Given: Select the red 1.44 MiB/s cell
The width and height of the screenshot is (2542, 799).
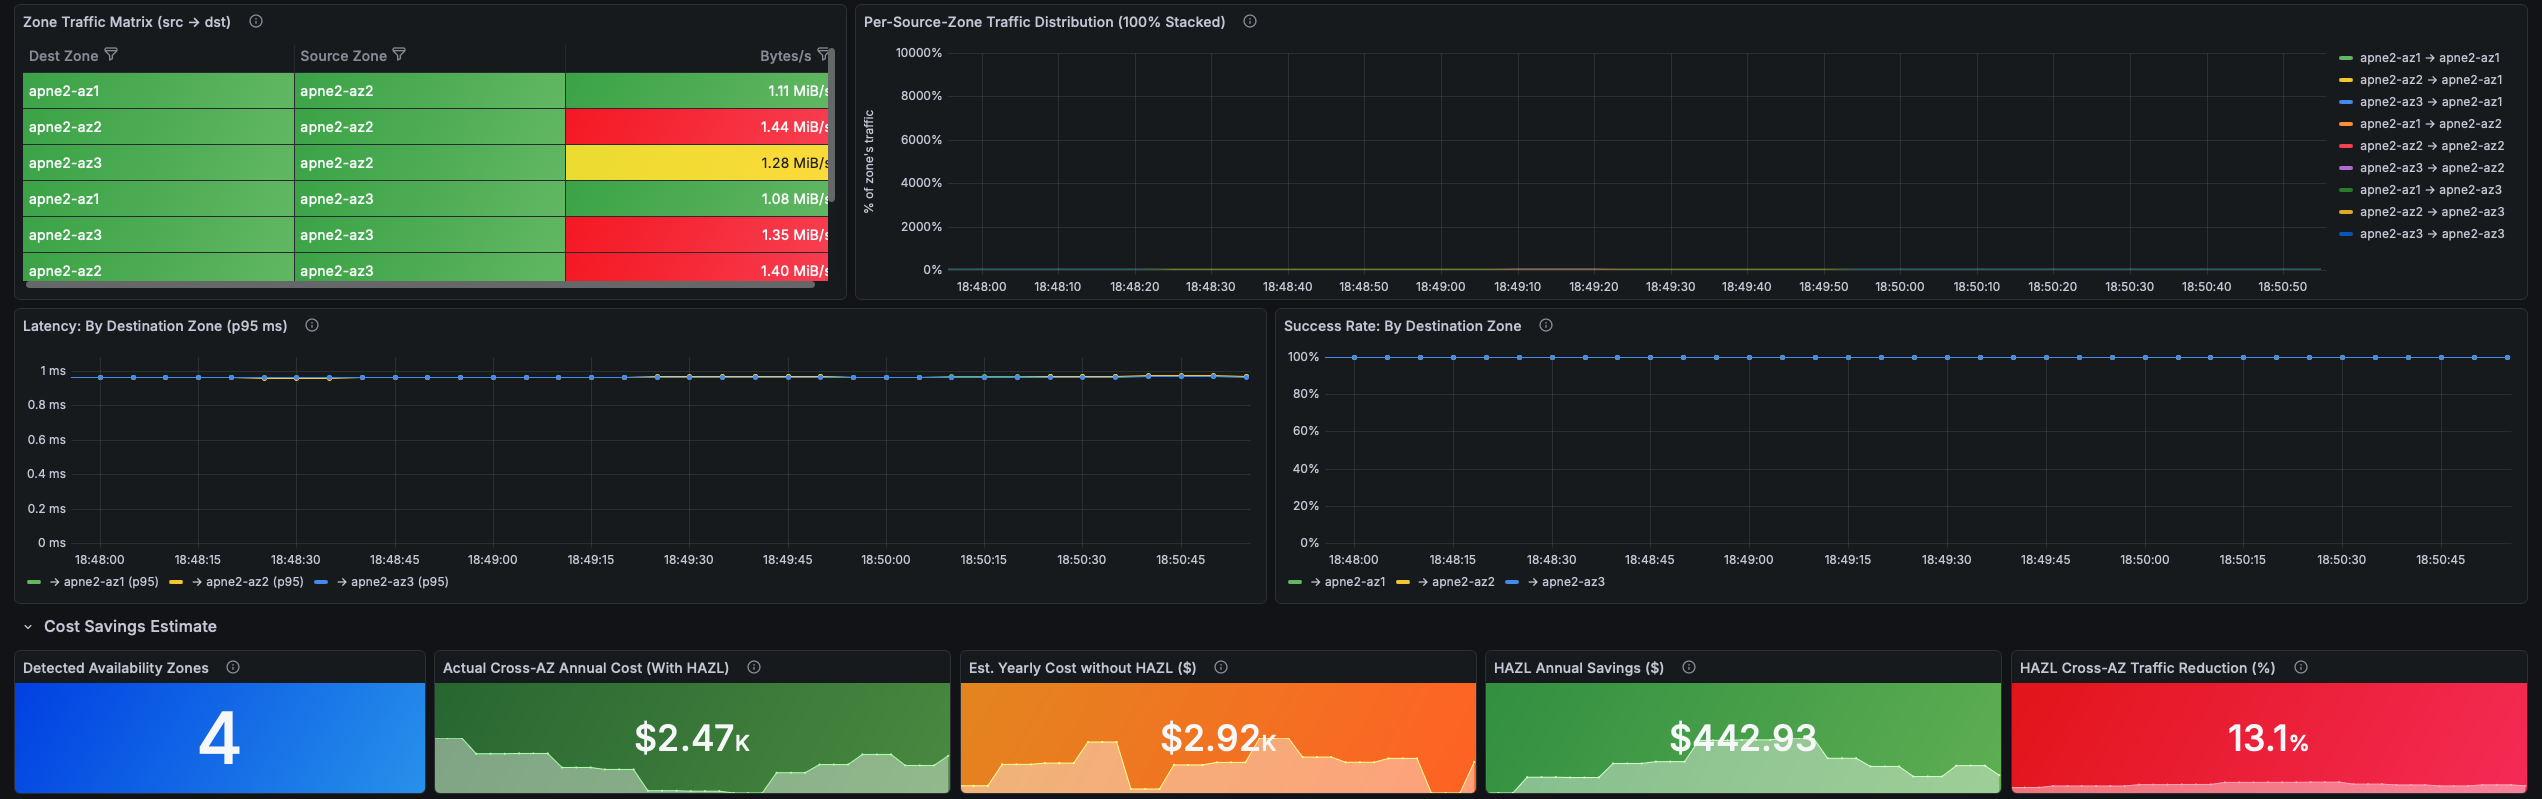Looking at the screenshot, I should coord(697,127).
